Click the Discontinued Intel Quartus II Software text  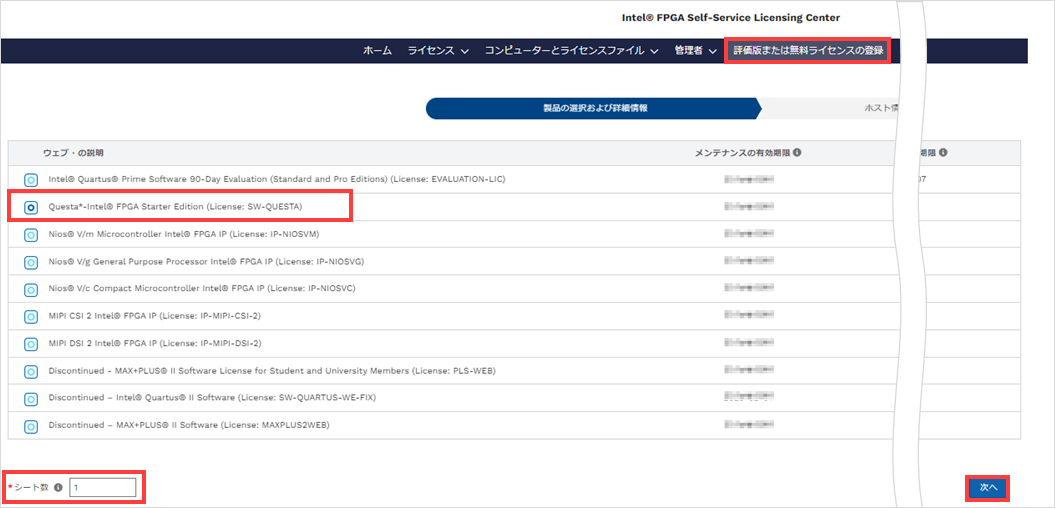[x=212, y=398]
